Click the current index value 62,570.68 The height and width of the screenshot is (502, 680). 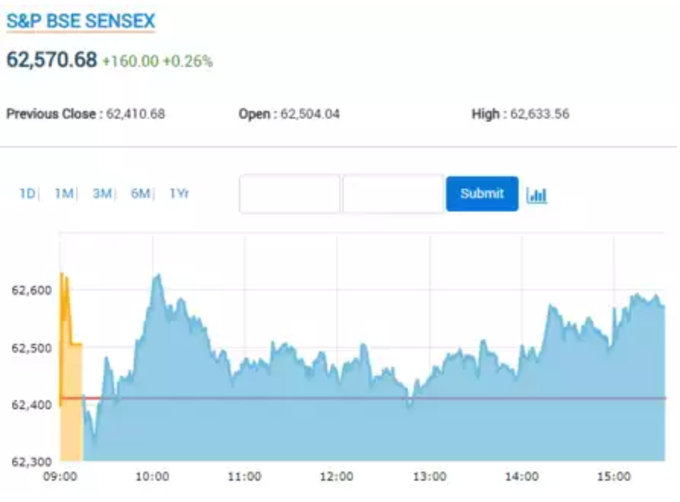coord(52,59)
